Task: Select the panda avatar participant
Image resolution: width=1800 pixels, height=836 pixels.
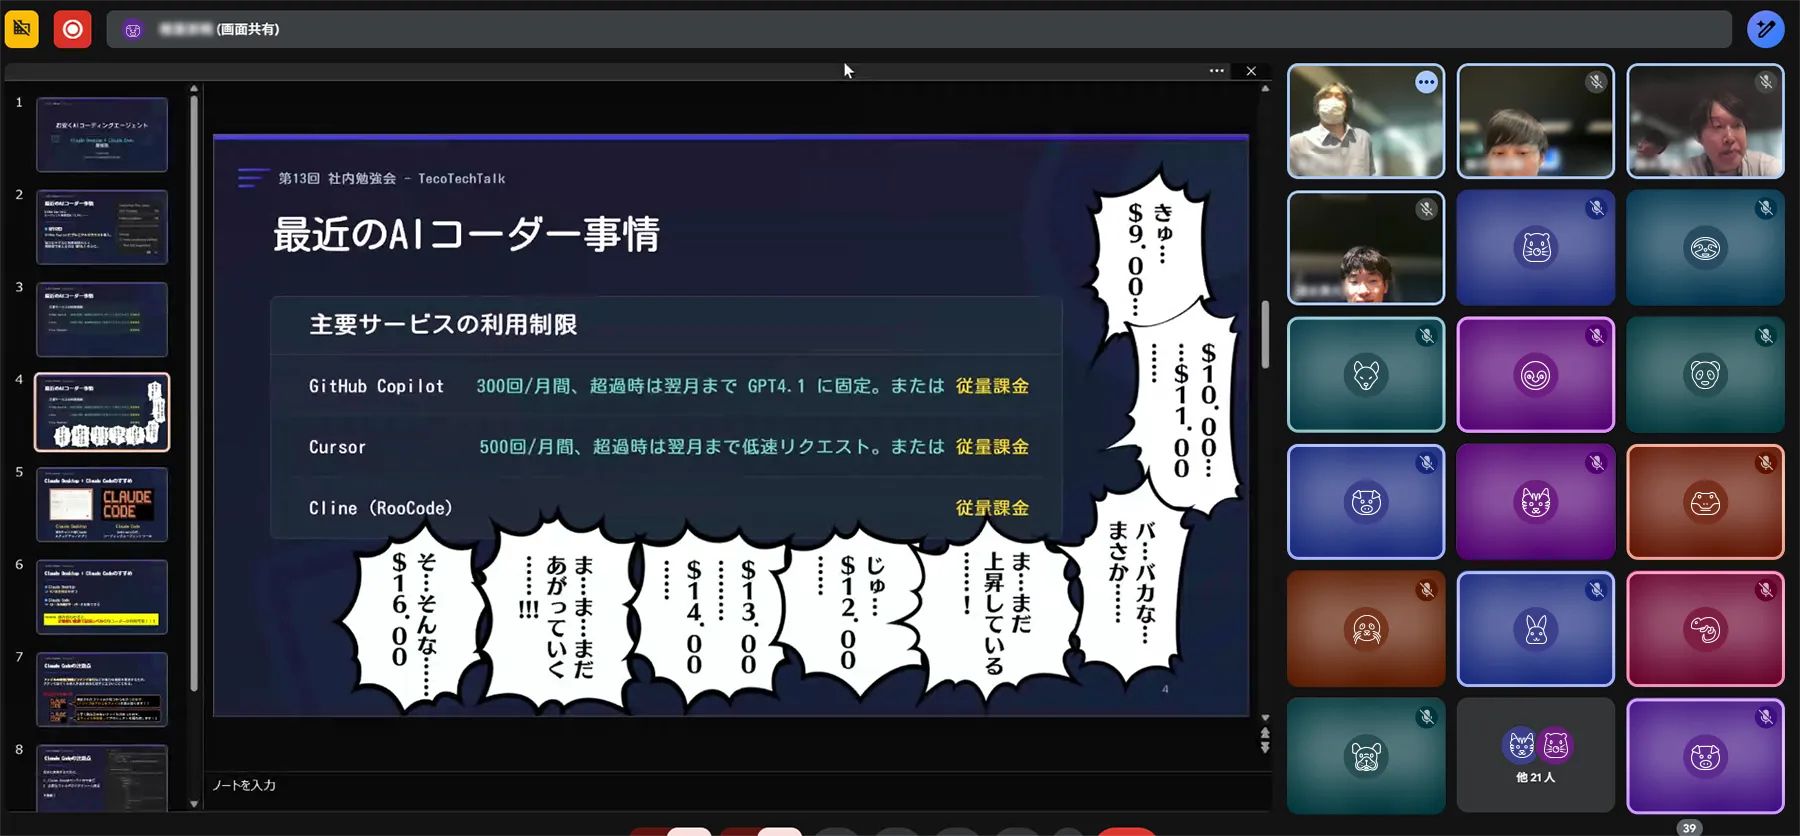Action: [x=1706, y=375]
